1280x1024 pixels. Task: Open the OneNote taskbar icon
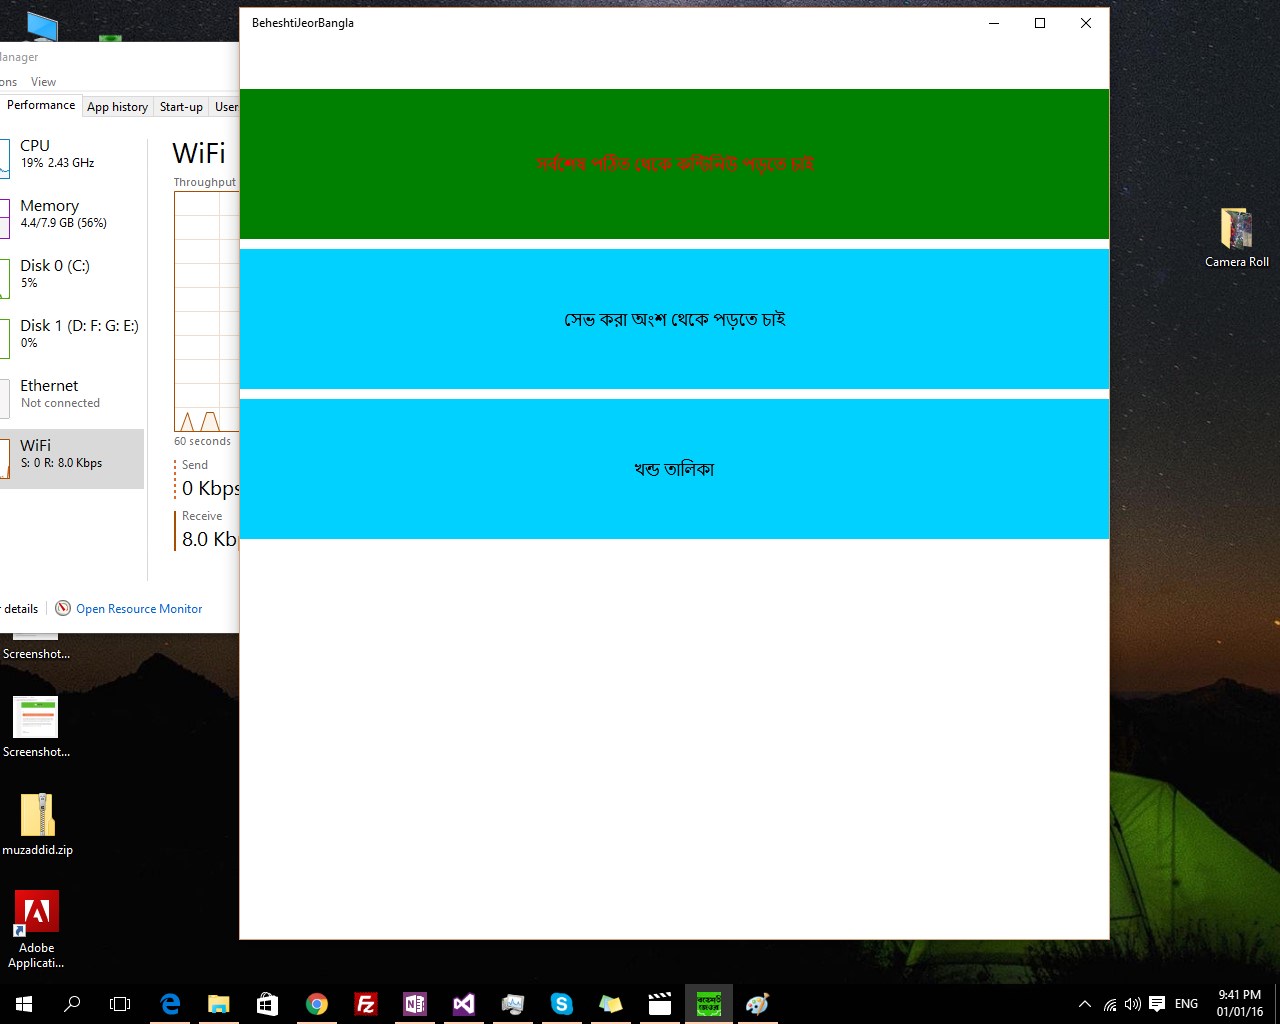(x=415, y=1004)
